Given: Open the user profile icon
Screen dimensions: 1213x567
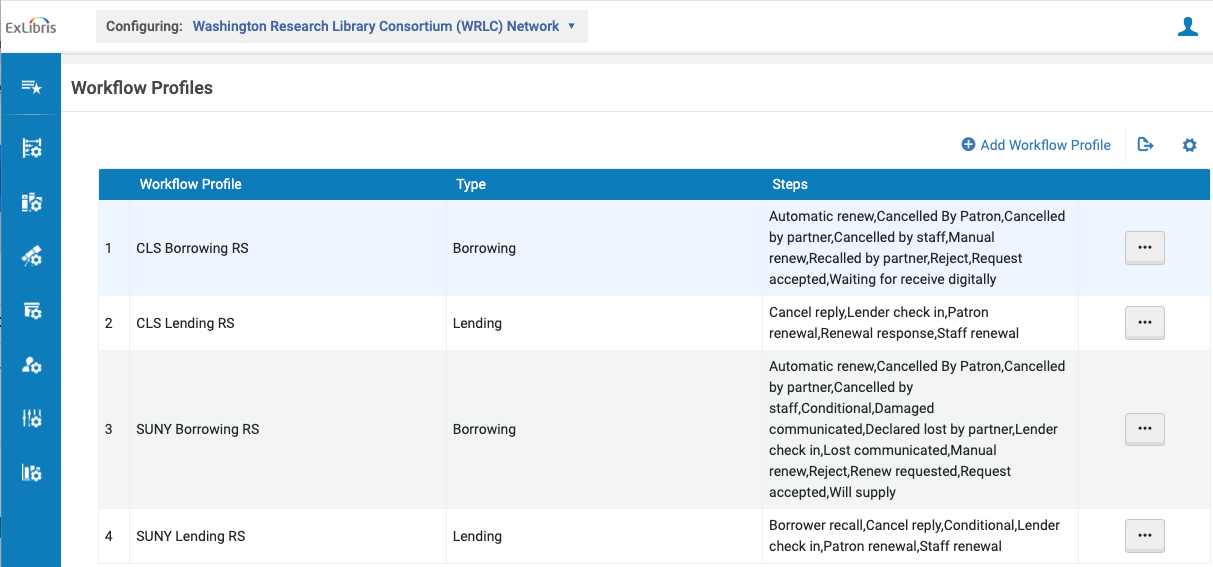Looking at the screenshot, I should 1187,27.
